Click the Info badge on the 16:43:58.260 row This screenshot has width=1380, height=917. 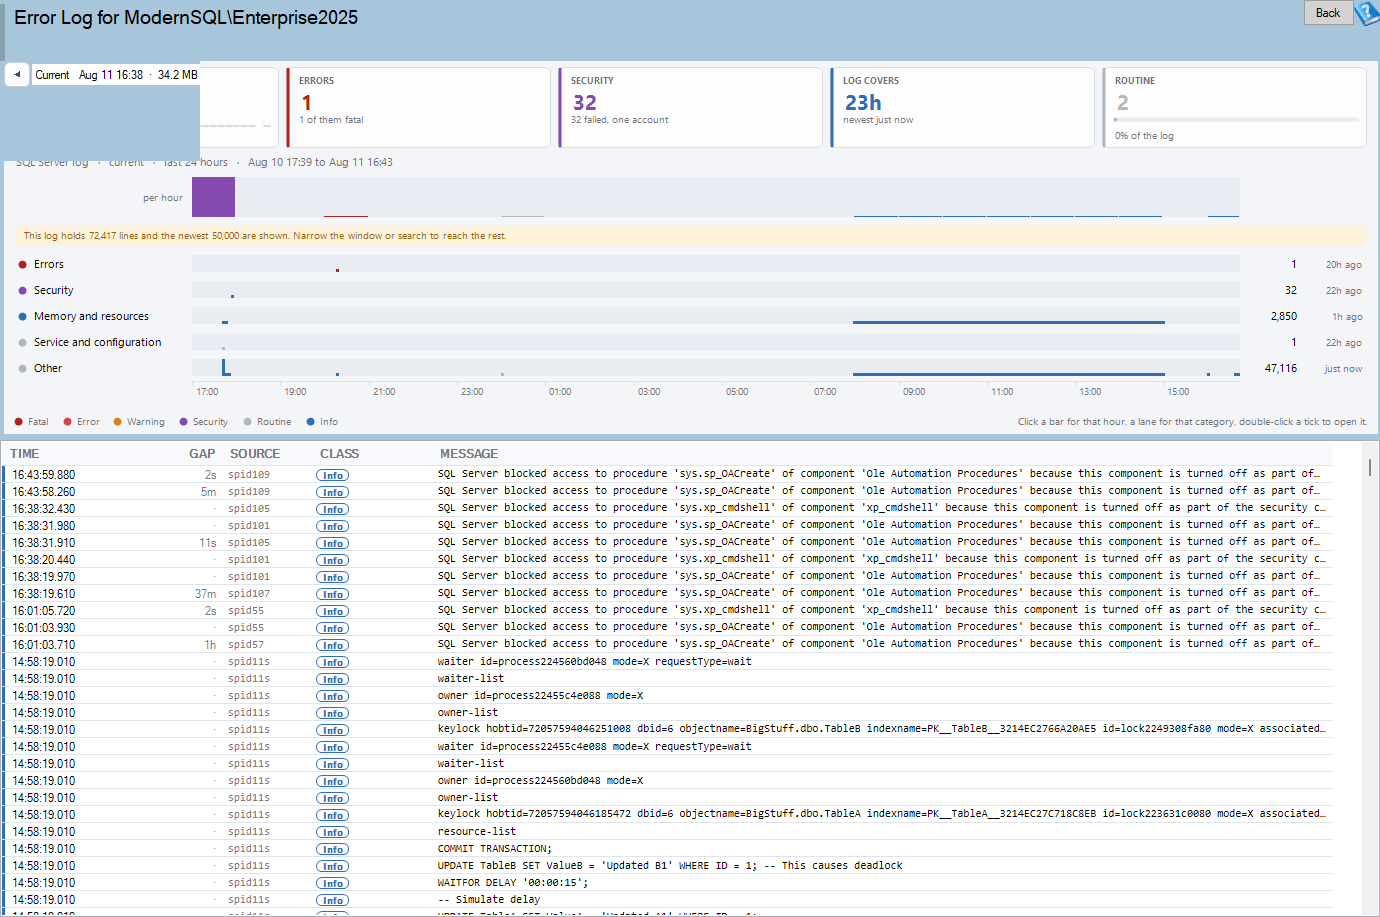pyautogui.click(x=333, y=492)
